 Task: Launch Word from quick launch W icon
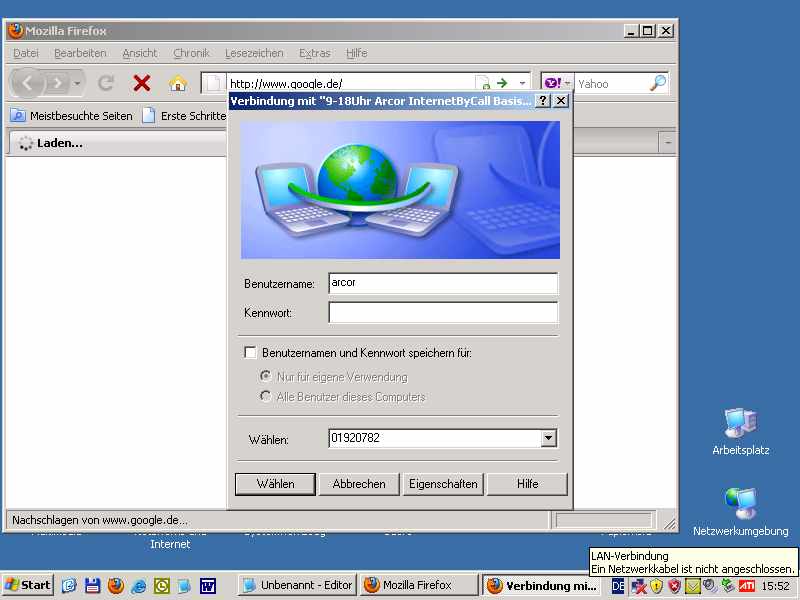[x=208, y=586]
